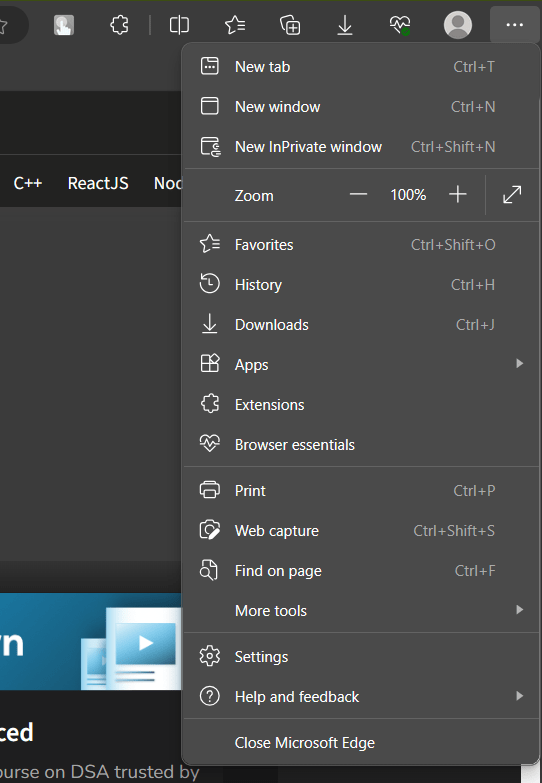The image size is (542, 783).
Task: Expand the More tools submenu
Action: pos(361,610)
